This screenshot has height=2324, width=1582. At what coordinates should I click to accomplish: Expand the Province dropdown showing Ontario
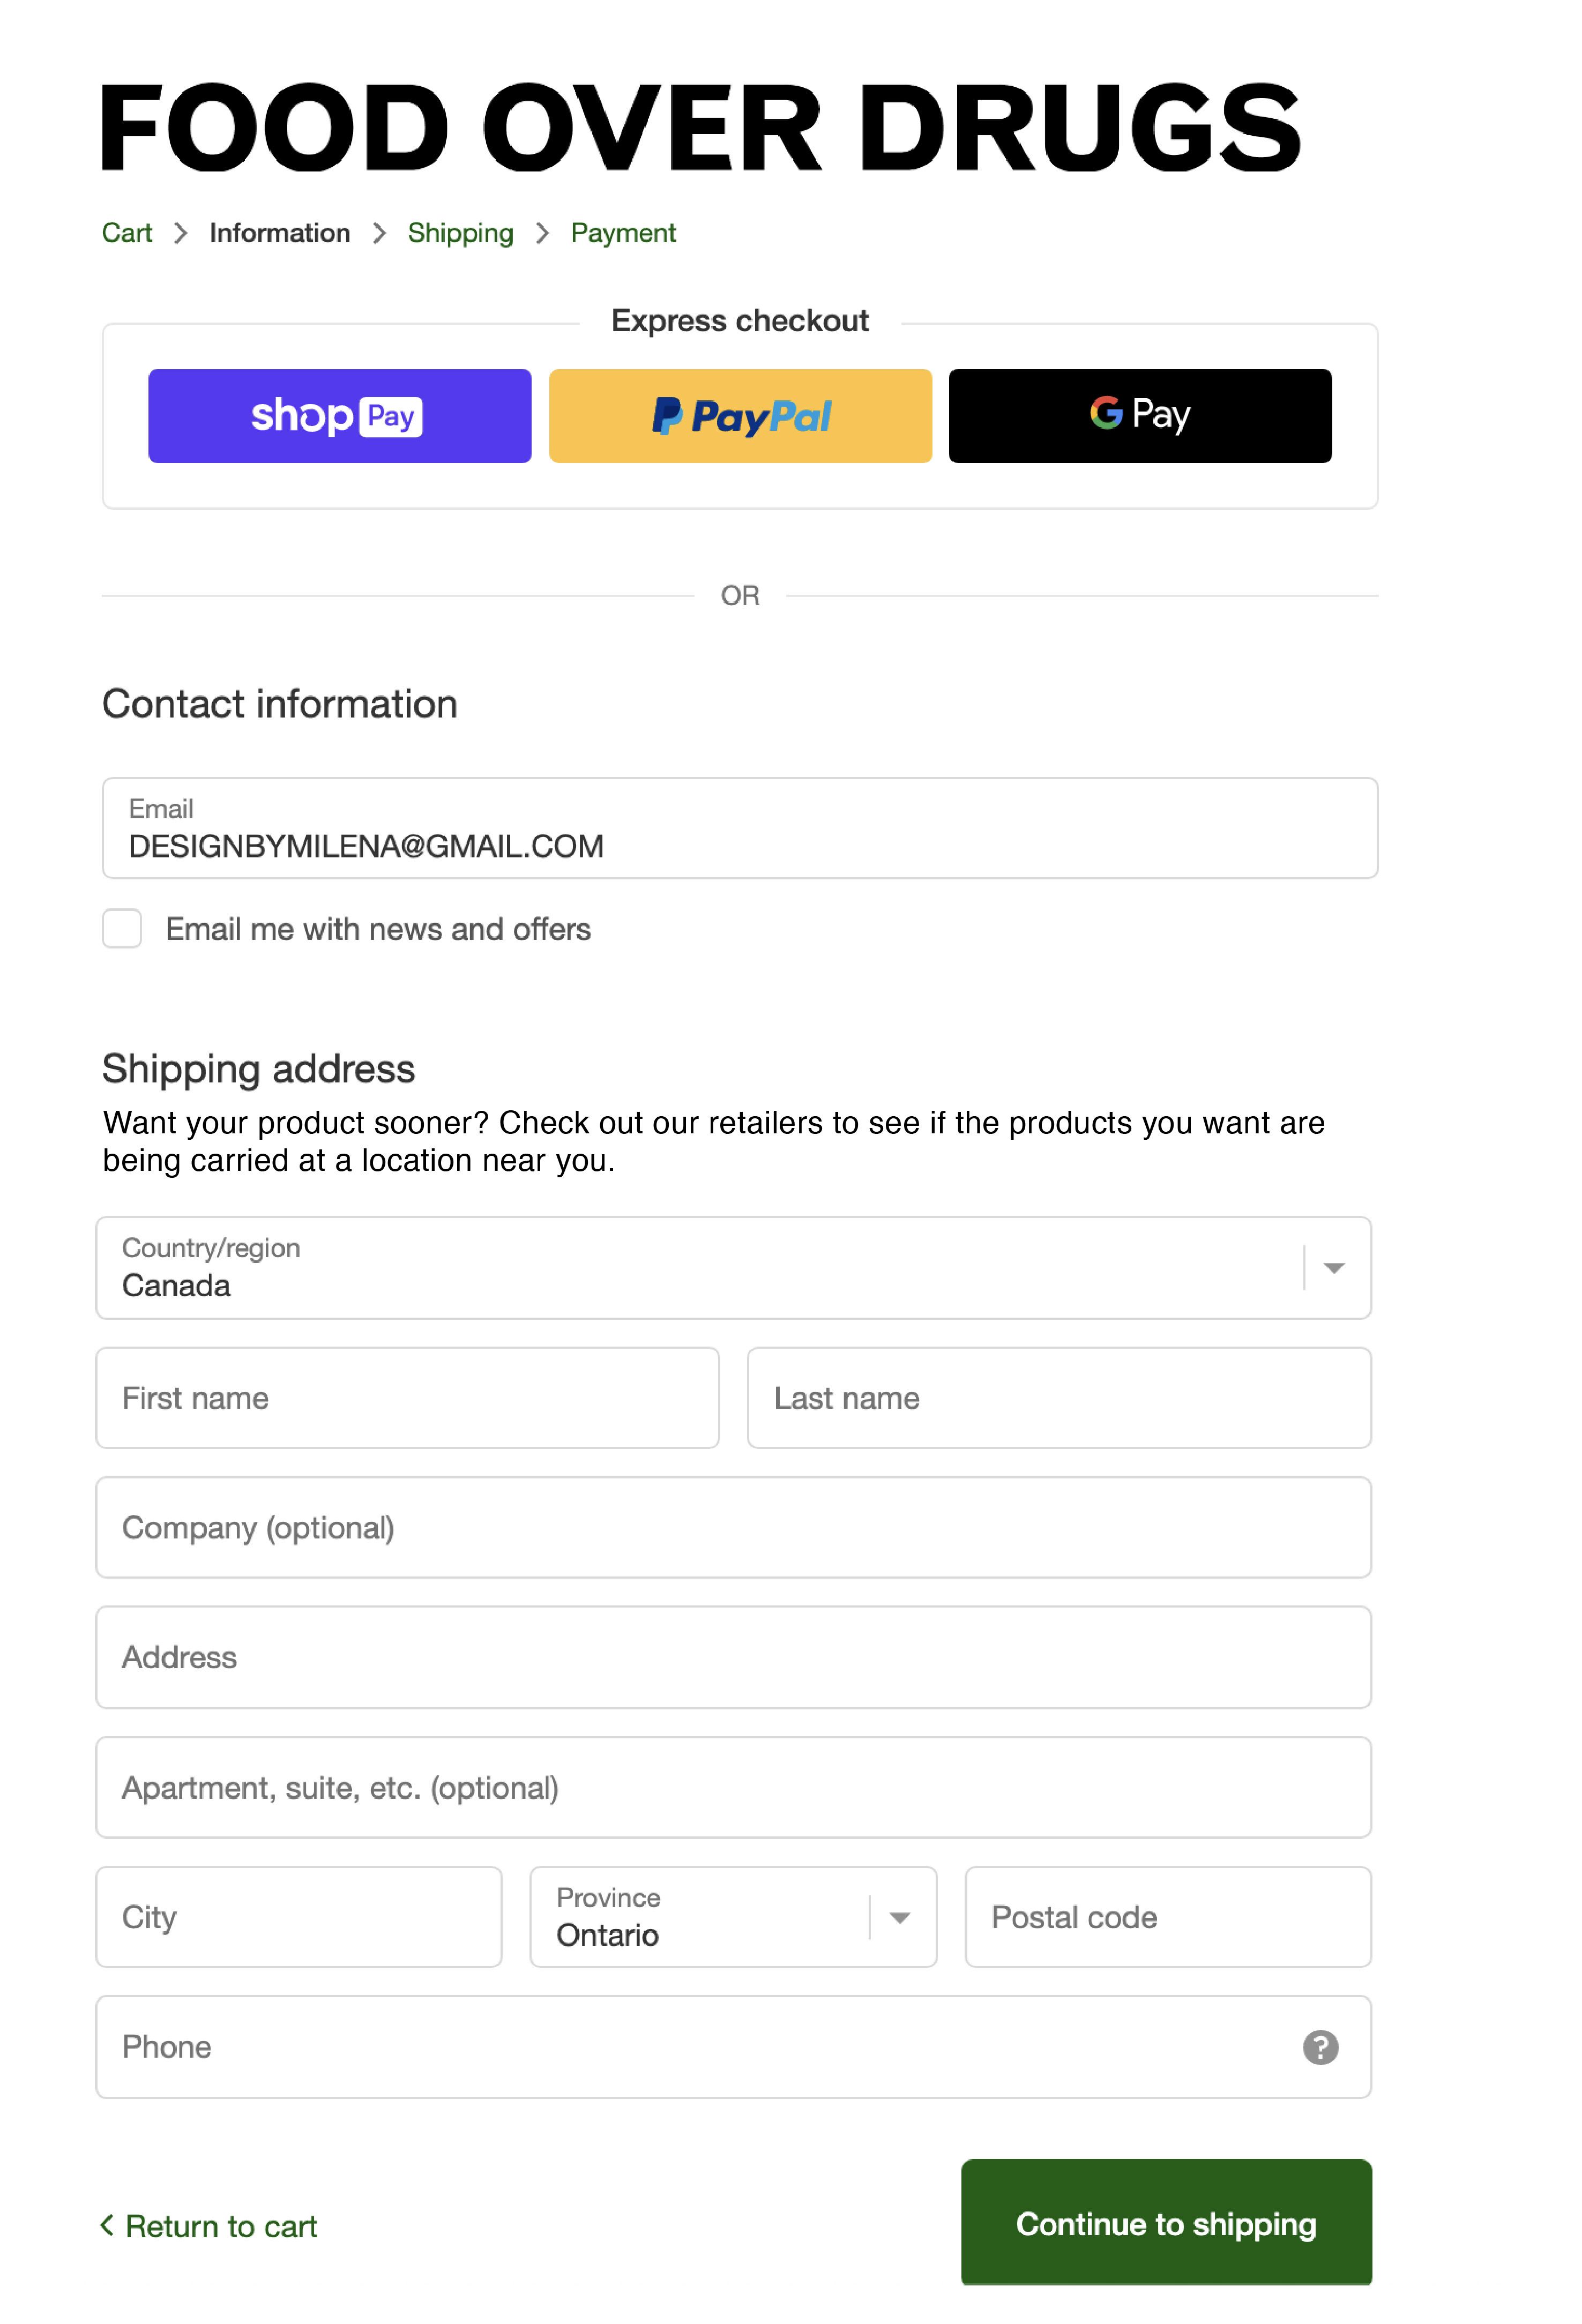click(x=733, y=1917)
